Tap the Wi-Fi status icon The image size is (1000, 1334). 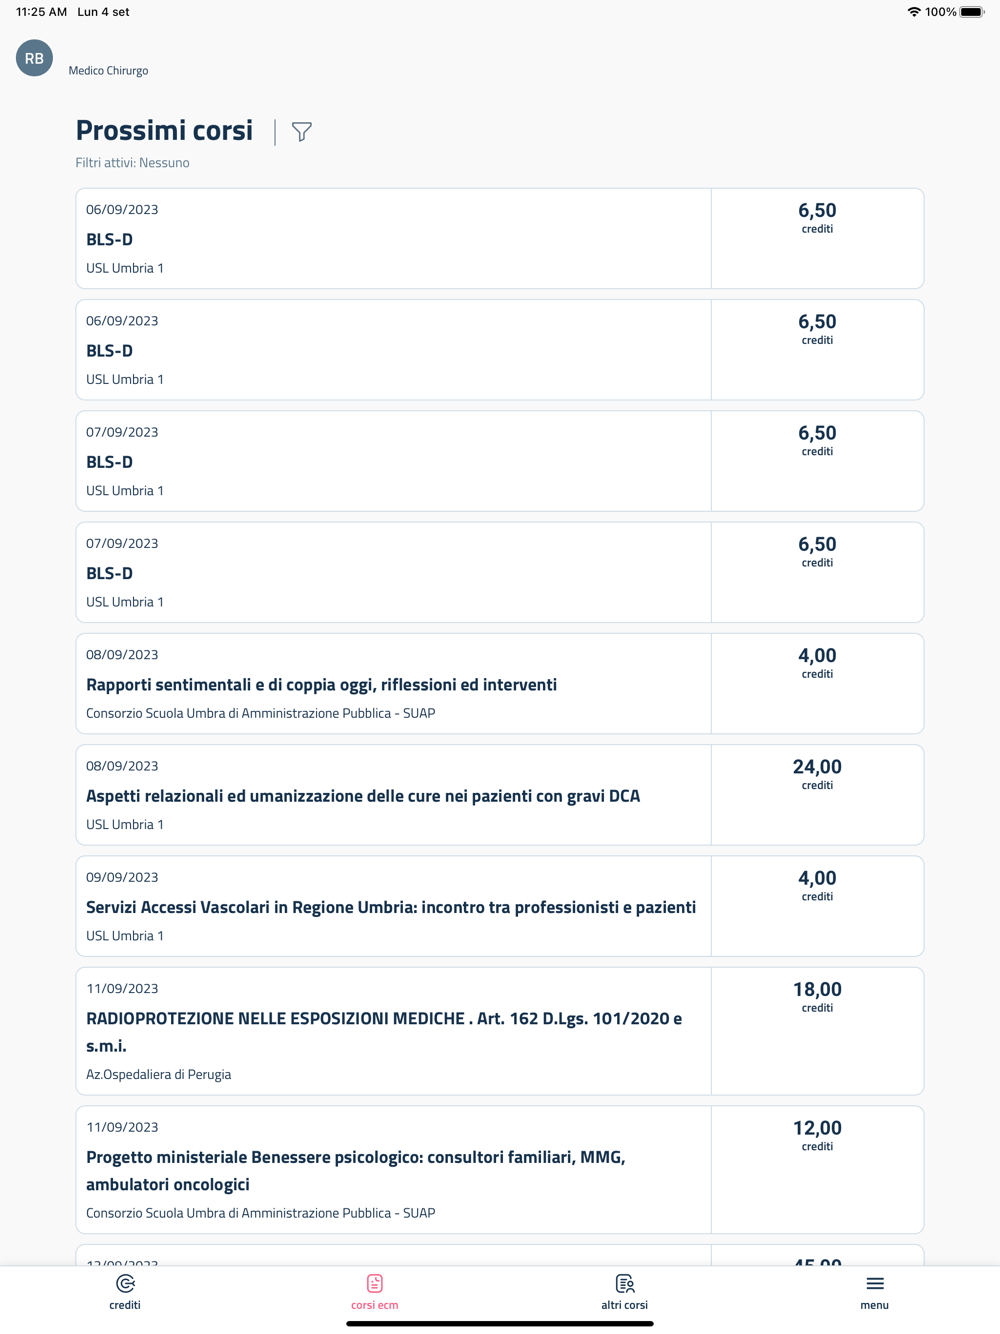click(913, 12)
